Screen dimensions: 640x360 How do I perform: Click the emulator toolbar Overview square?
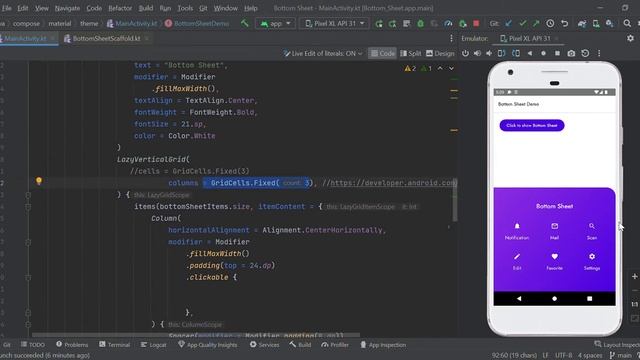[x=557, y=53]
